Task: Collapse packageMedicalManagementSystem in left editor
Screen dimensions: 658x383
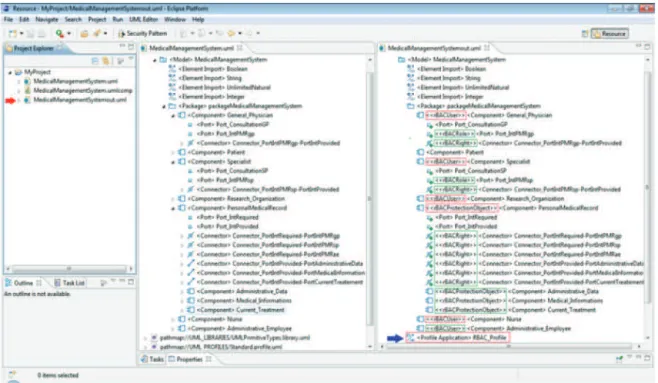Action: click(x=164, y=106)
